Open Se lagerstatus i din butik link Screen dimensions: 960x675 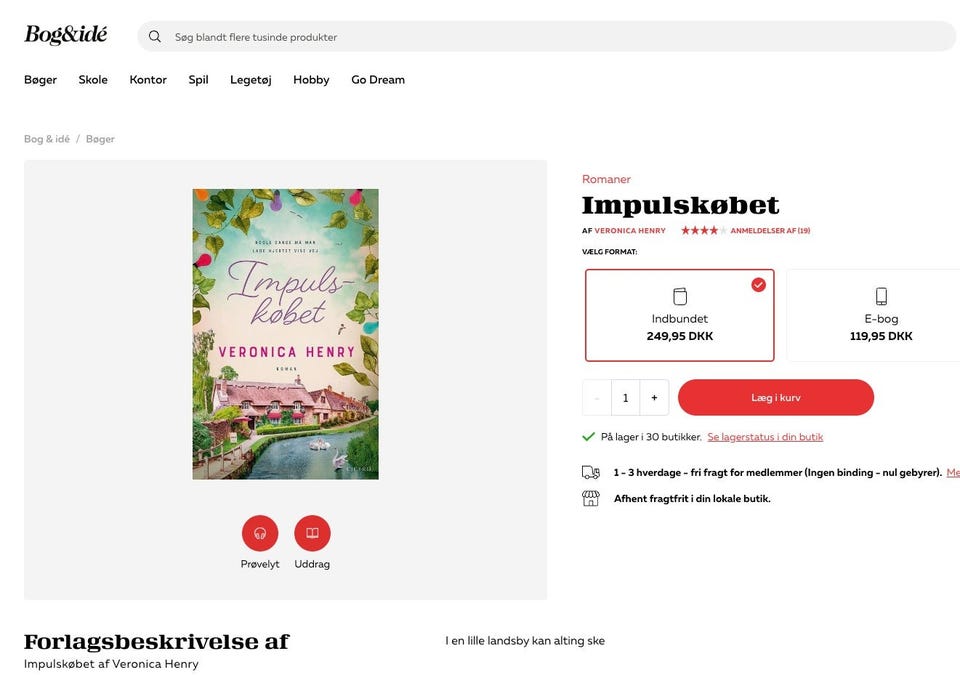coord(765,437)
